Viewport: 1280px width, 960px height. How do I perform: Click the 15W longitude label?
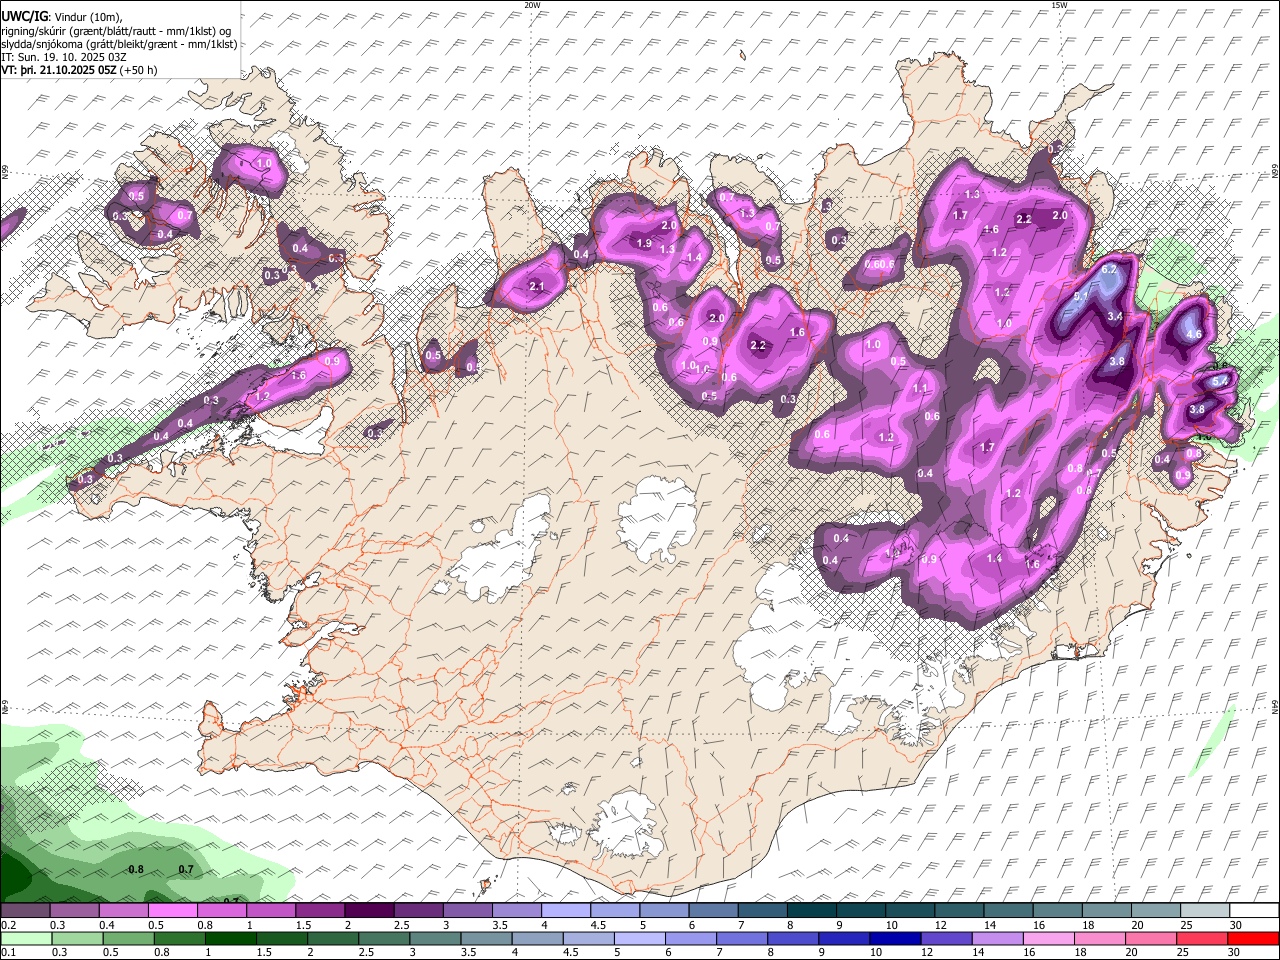[x=1059, y=5]
